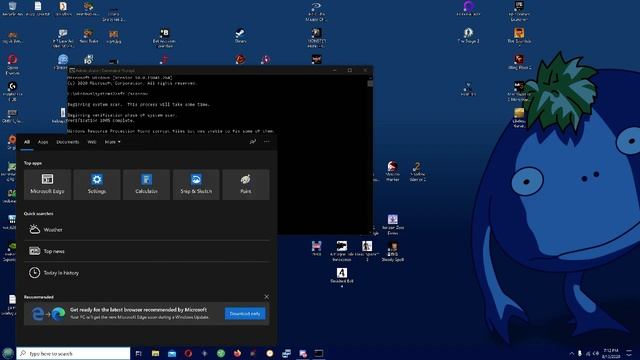Open the search panel options ellipsis
640x360 pixels.
click(267, 142)
